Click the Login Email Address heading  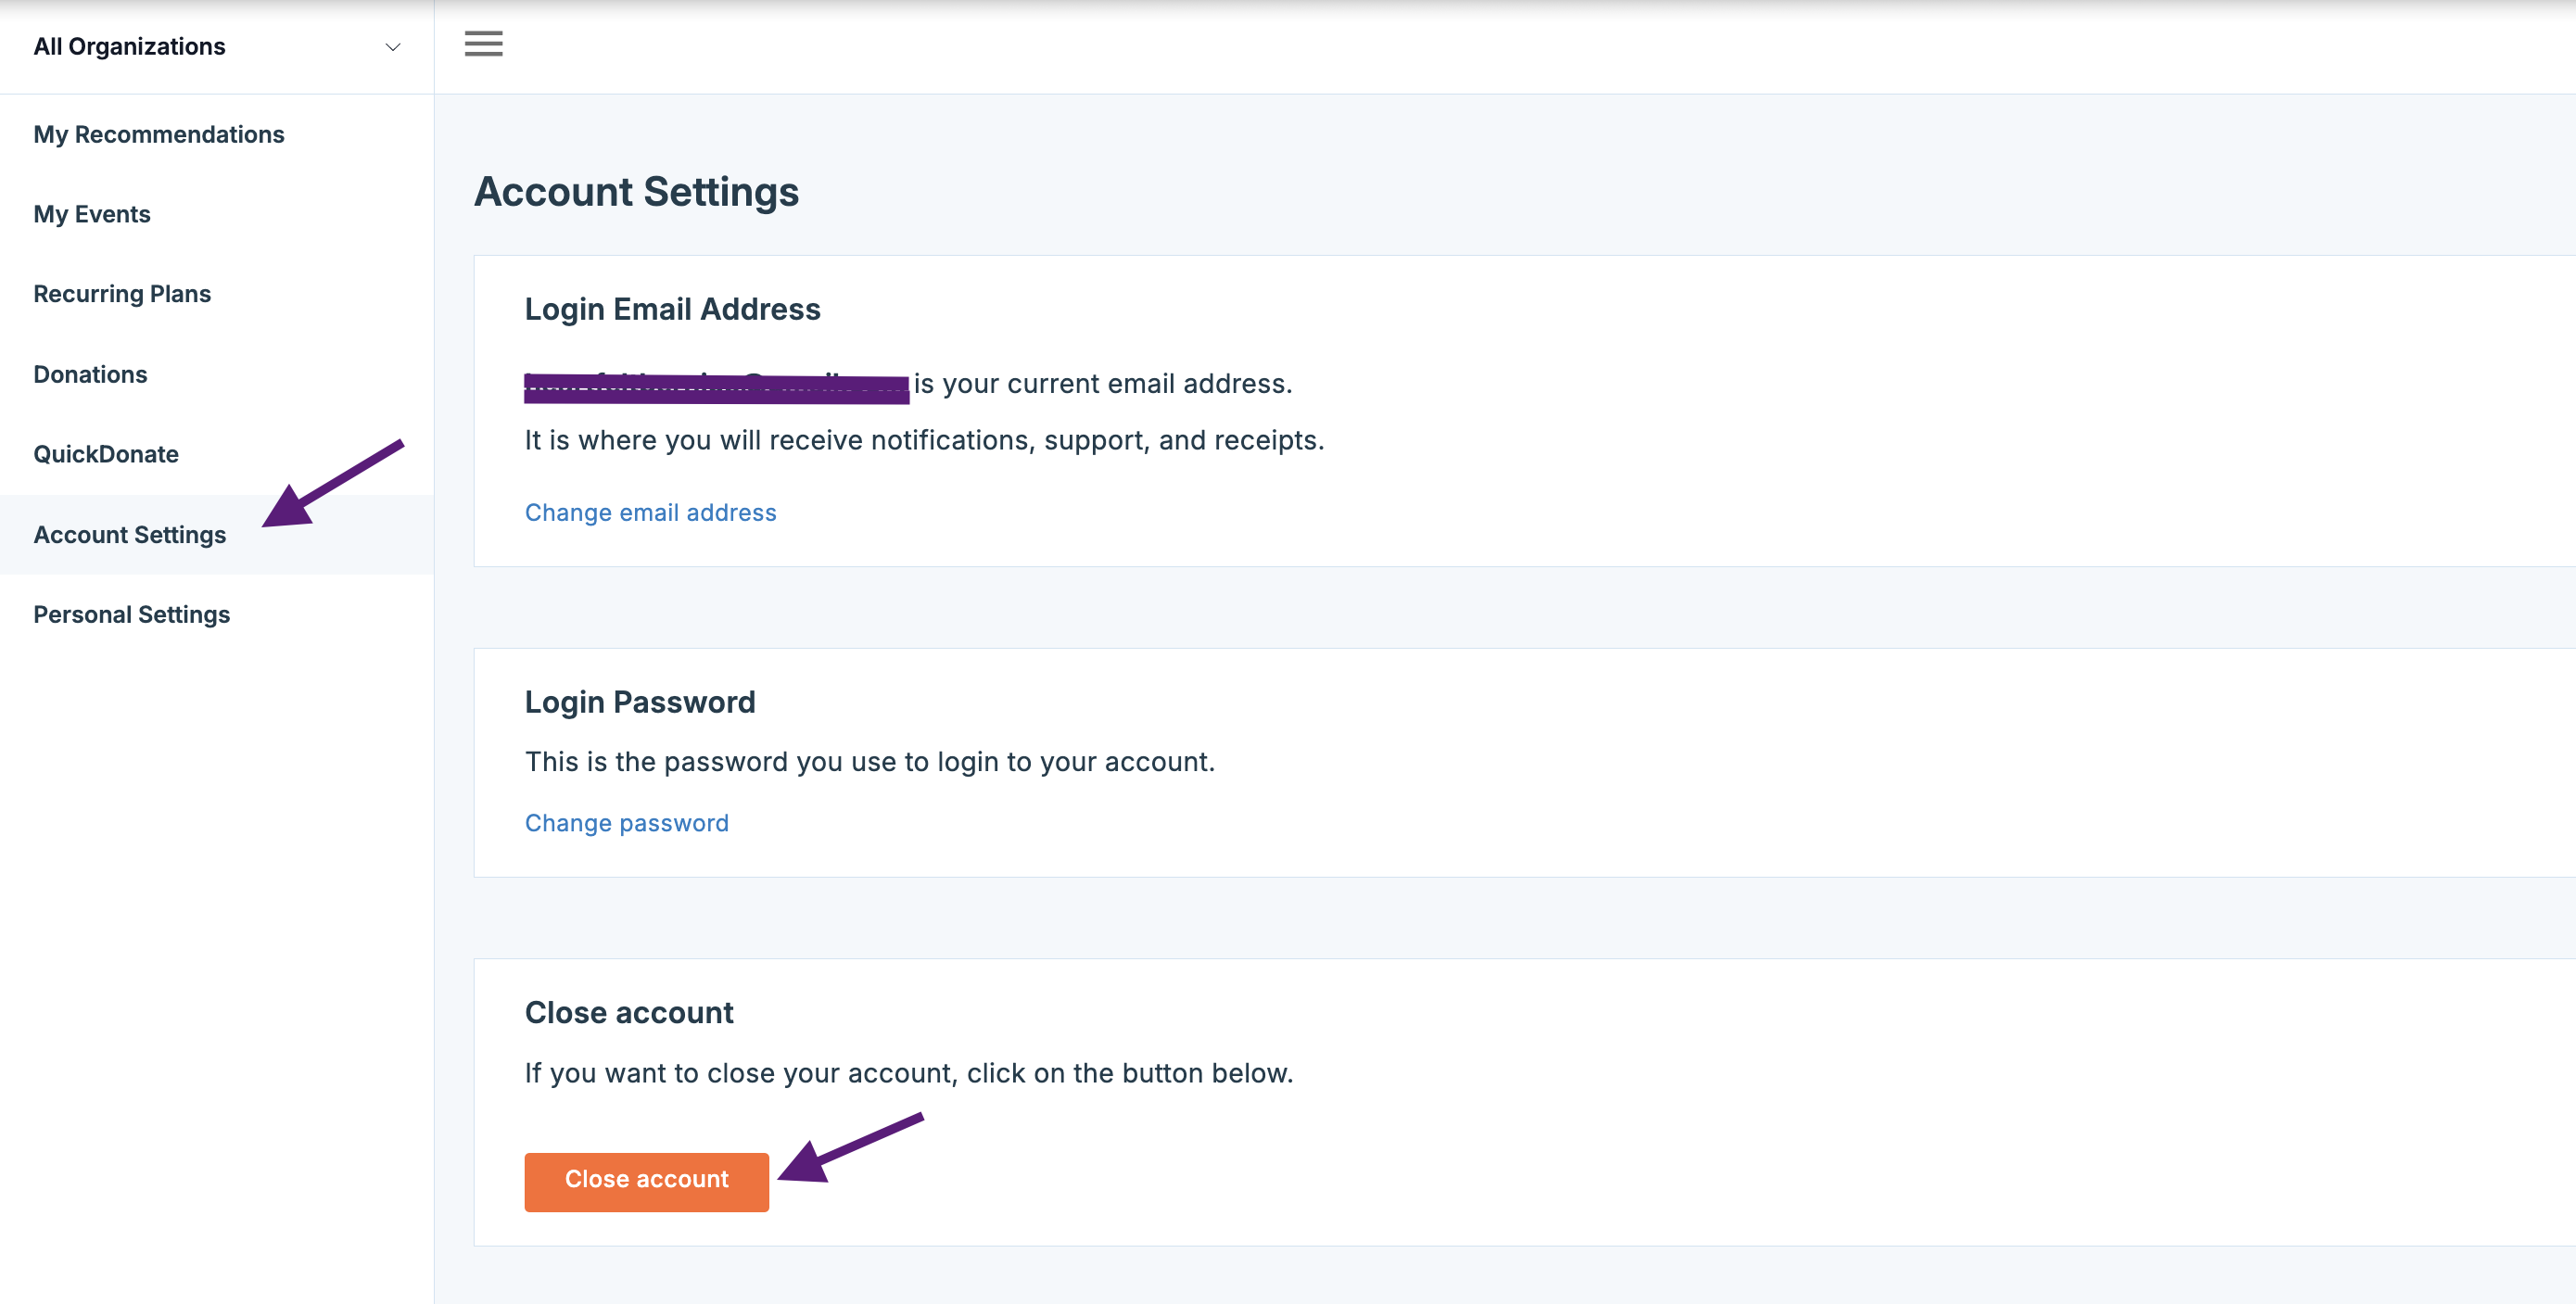(672, 309)
